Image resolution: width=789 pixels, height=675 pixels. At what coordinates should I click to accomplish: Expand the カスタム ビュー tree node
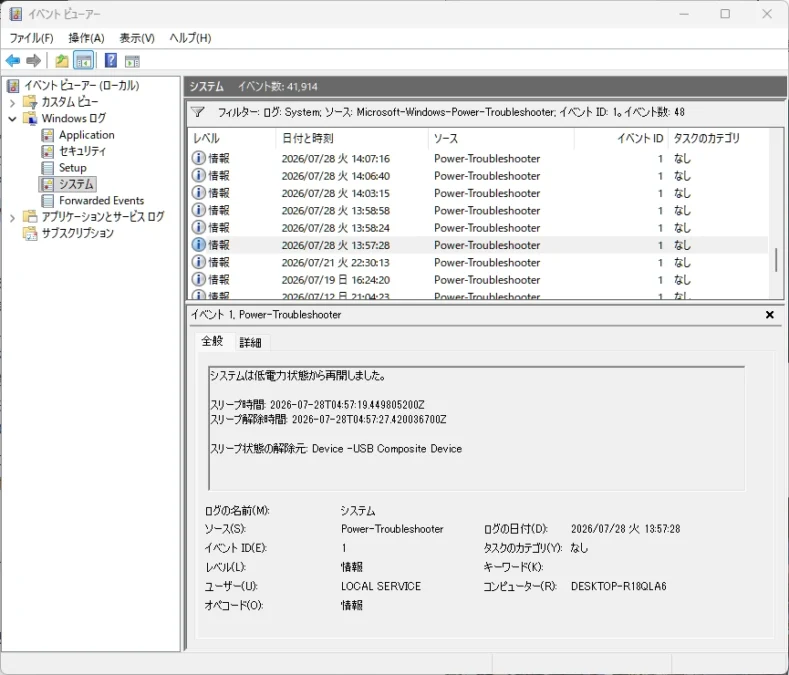pos(13,103)
